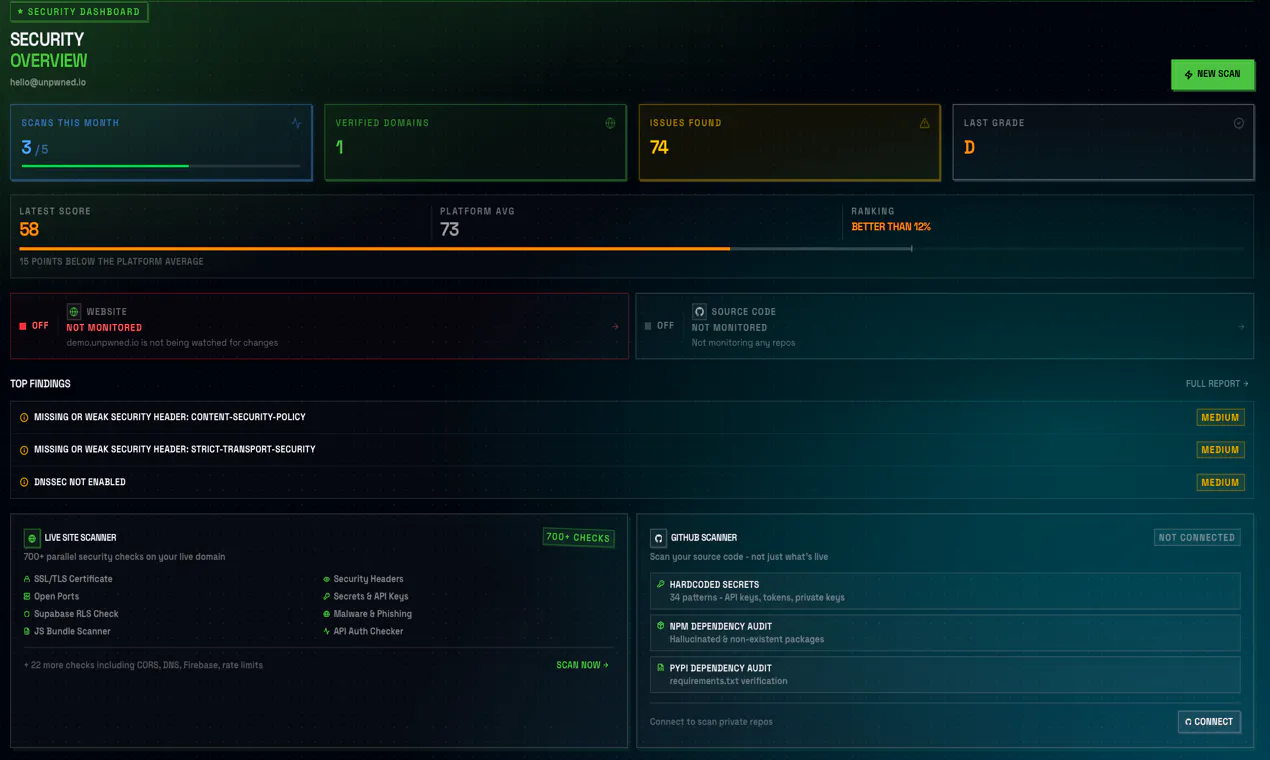
Task: Click the New Scan button
Action: [x=1212, y=74]
